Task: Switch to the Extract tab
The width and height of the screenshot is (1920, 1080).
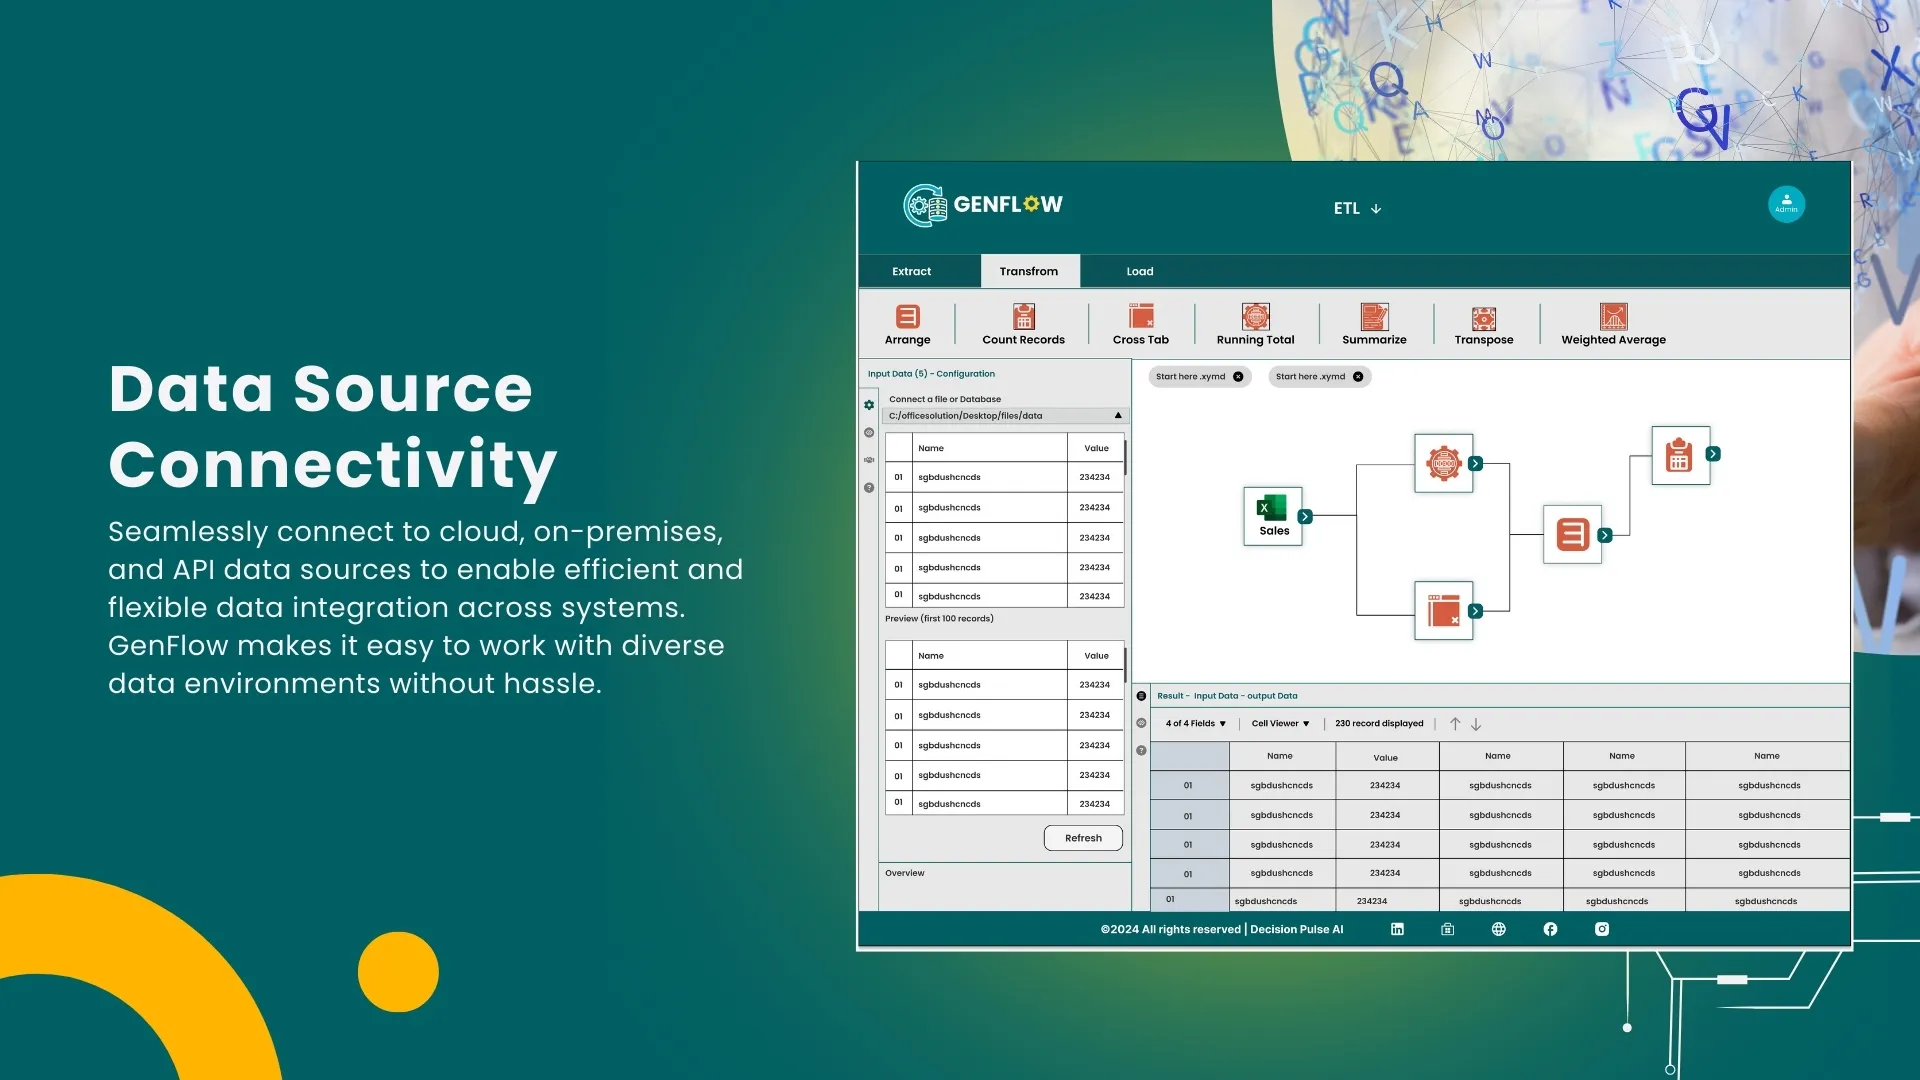Action: [911, 271]
